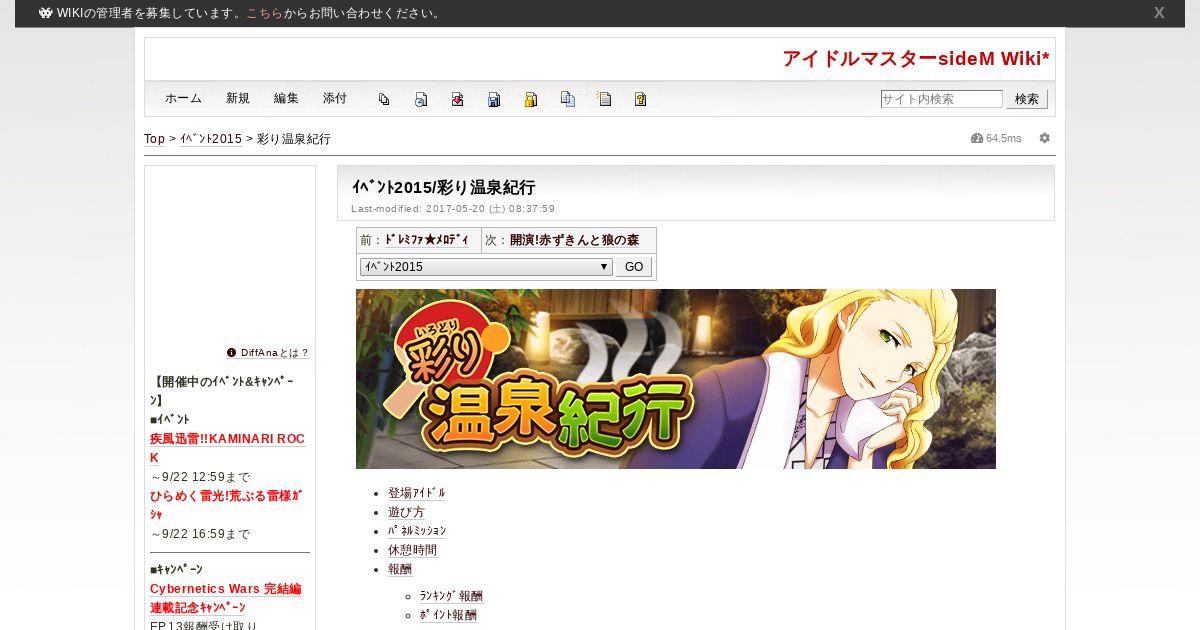Open previous event ﾄﾞﾚﾐﾌｧ★ﾒﾛﾃﾞｨ link
1200x630 pixels.
[426, 240]
